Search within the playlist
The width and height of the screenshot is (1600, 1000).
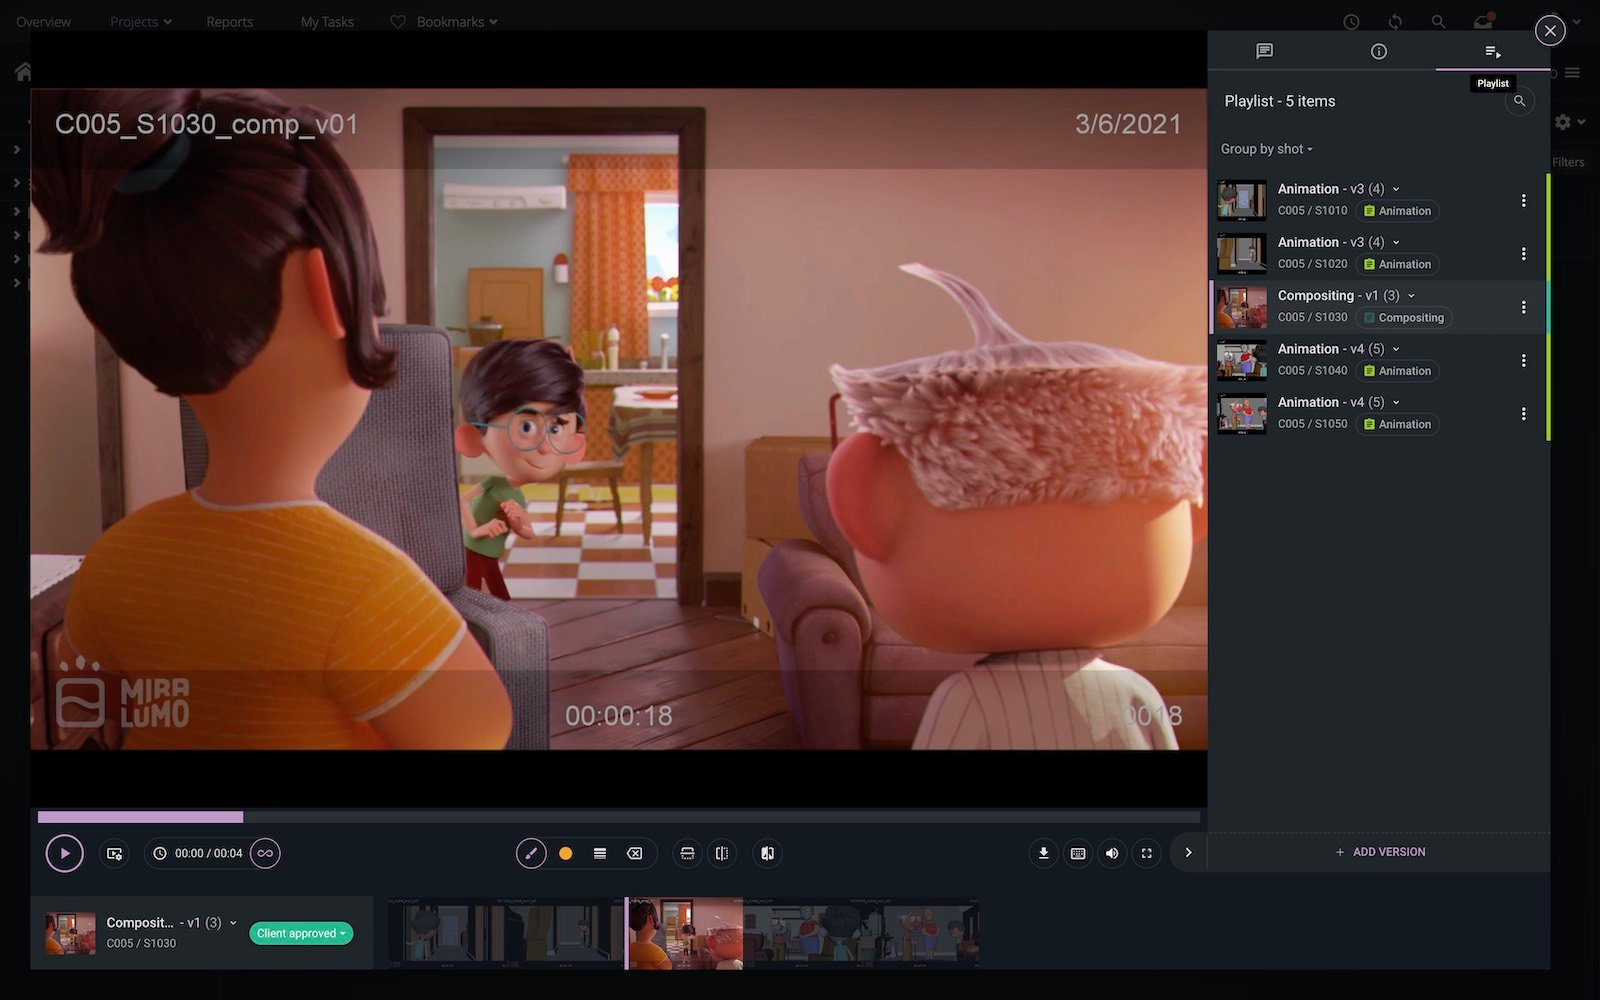[x=1519, y=101]
